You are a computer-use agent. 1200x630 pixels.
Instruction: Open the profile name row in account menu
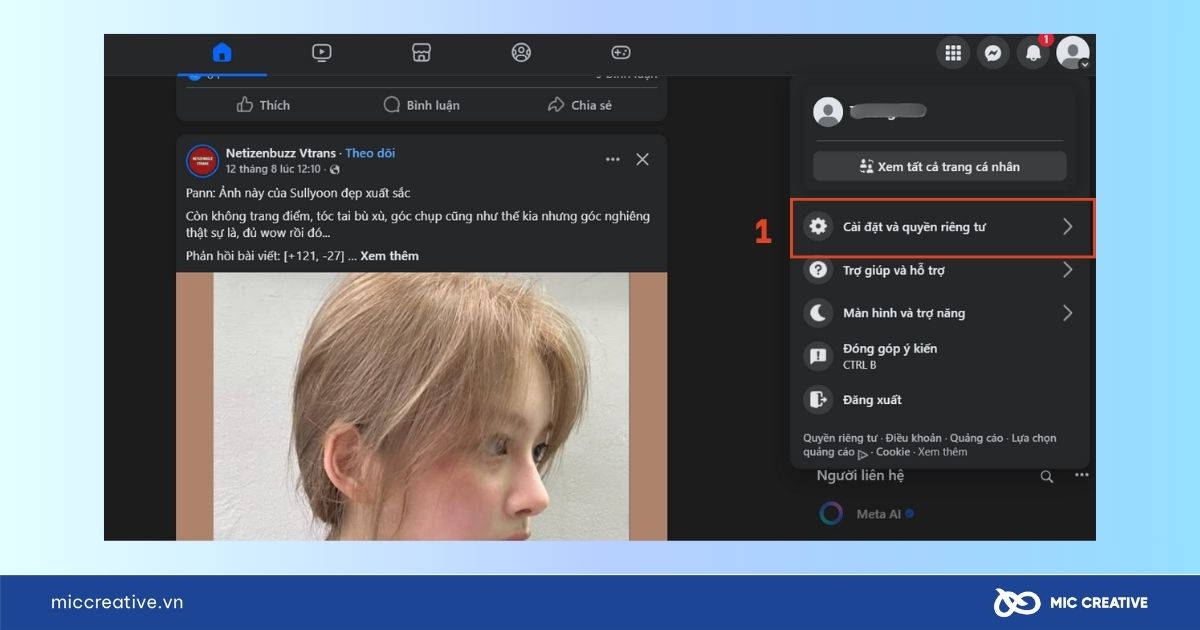coord(939,112)
